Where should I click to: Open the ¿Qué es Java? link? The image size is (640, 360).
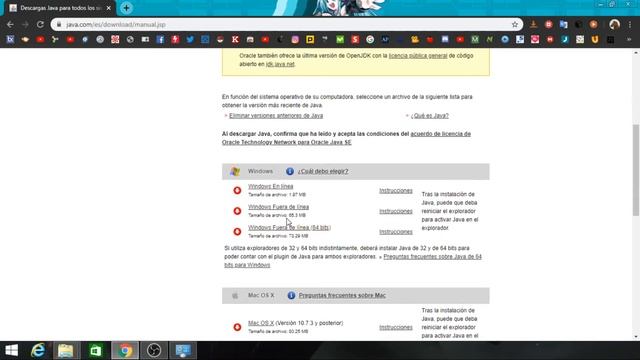click(430, 116)
